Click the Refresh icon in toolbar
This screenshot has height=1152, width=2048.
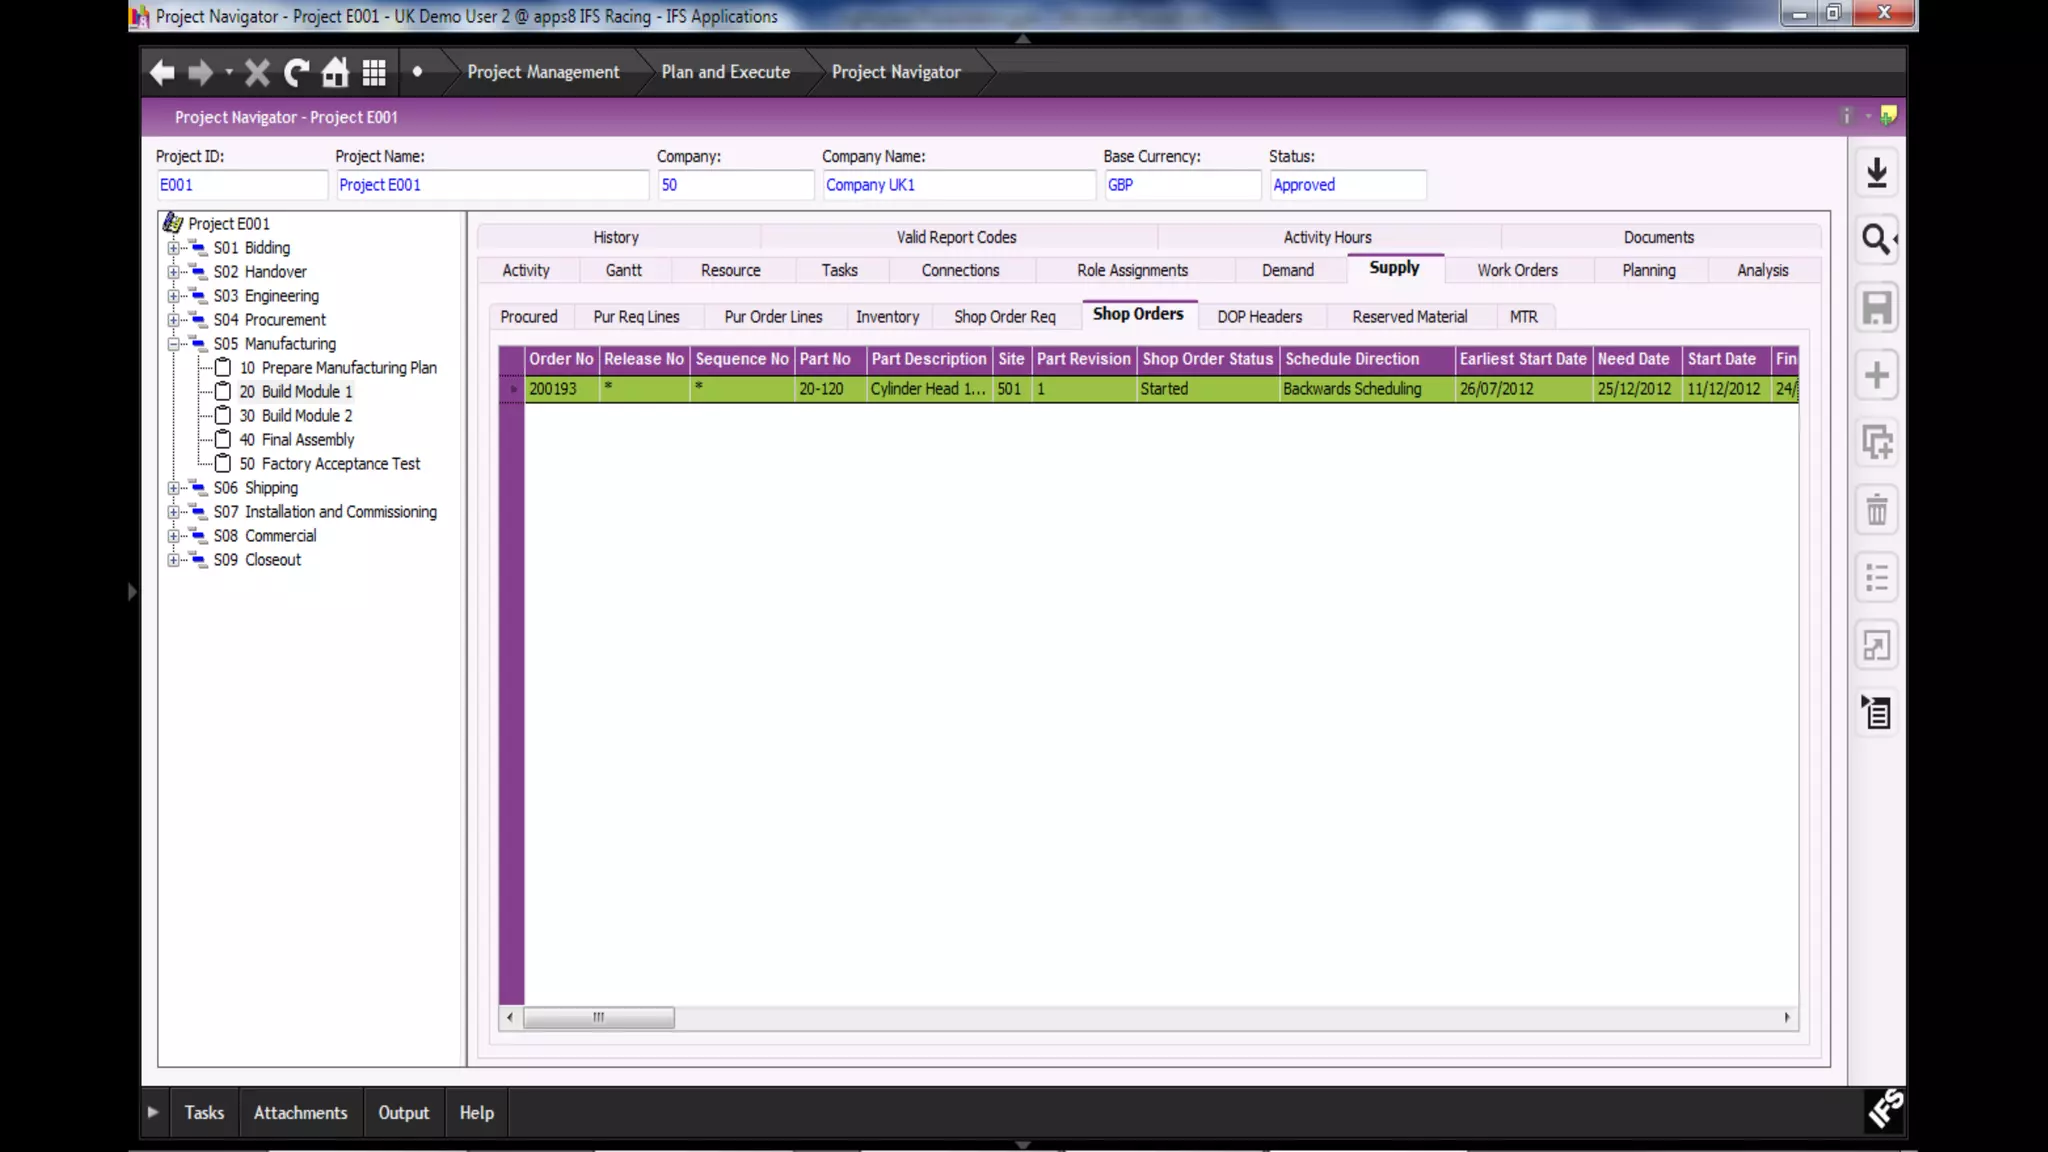[x=297, y=72]
